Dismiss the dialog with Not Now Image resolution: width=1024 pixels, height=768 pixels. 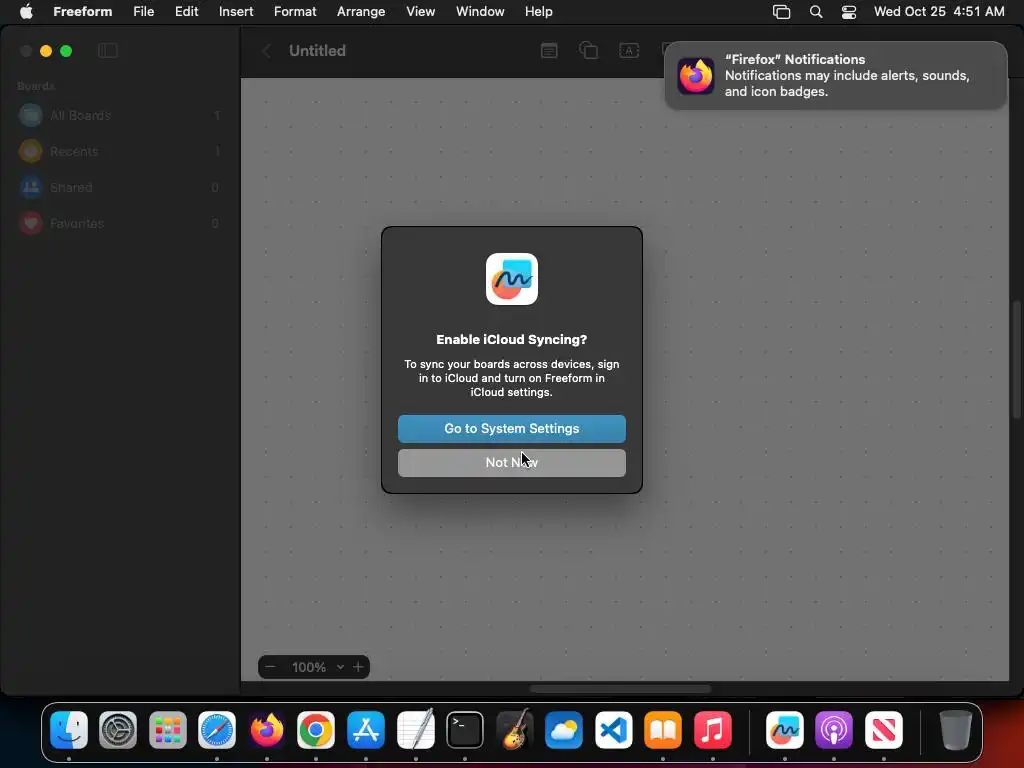point(511,462)
